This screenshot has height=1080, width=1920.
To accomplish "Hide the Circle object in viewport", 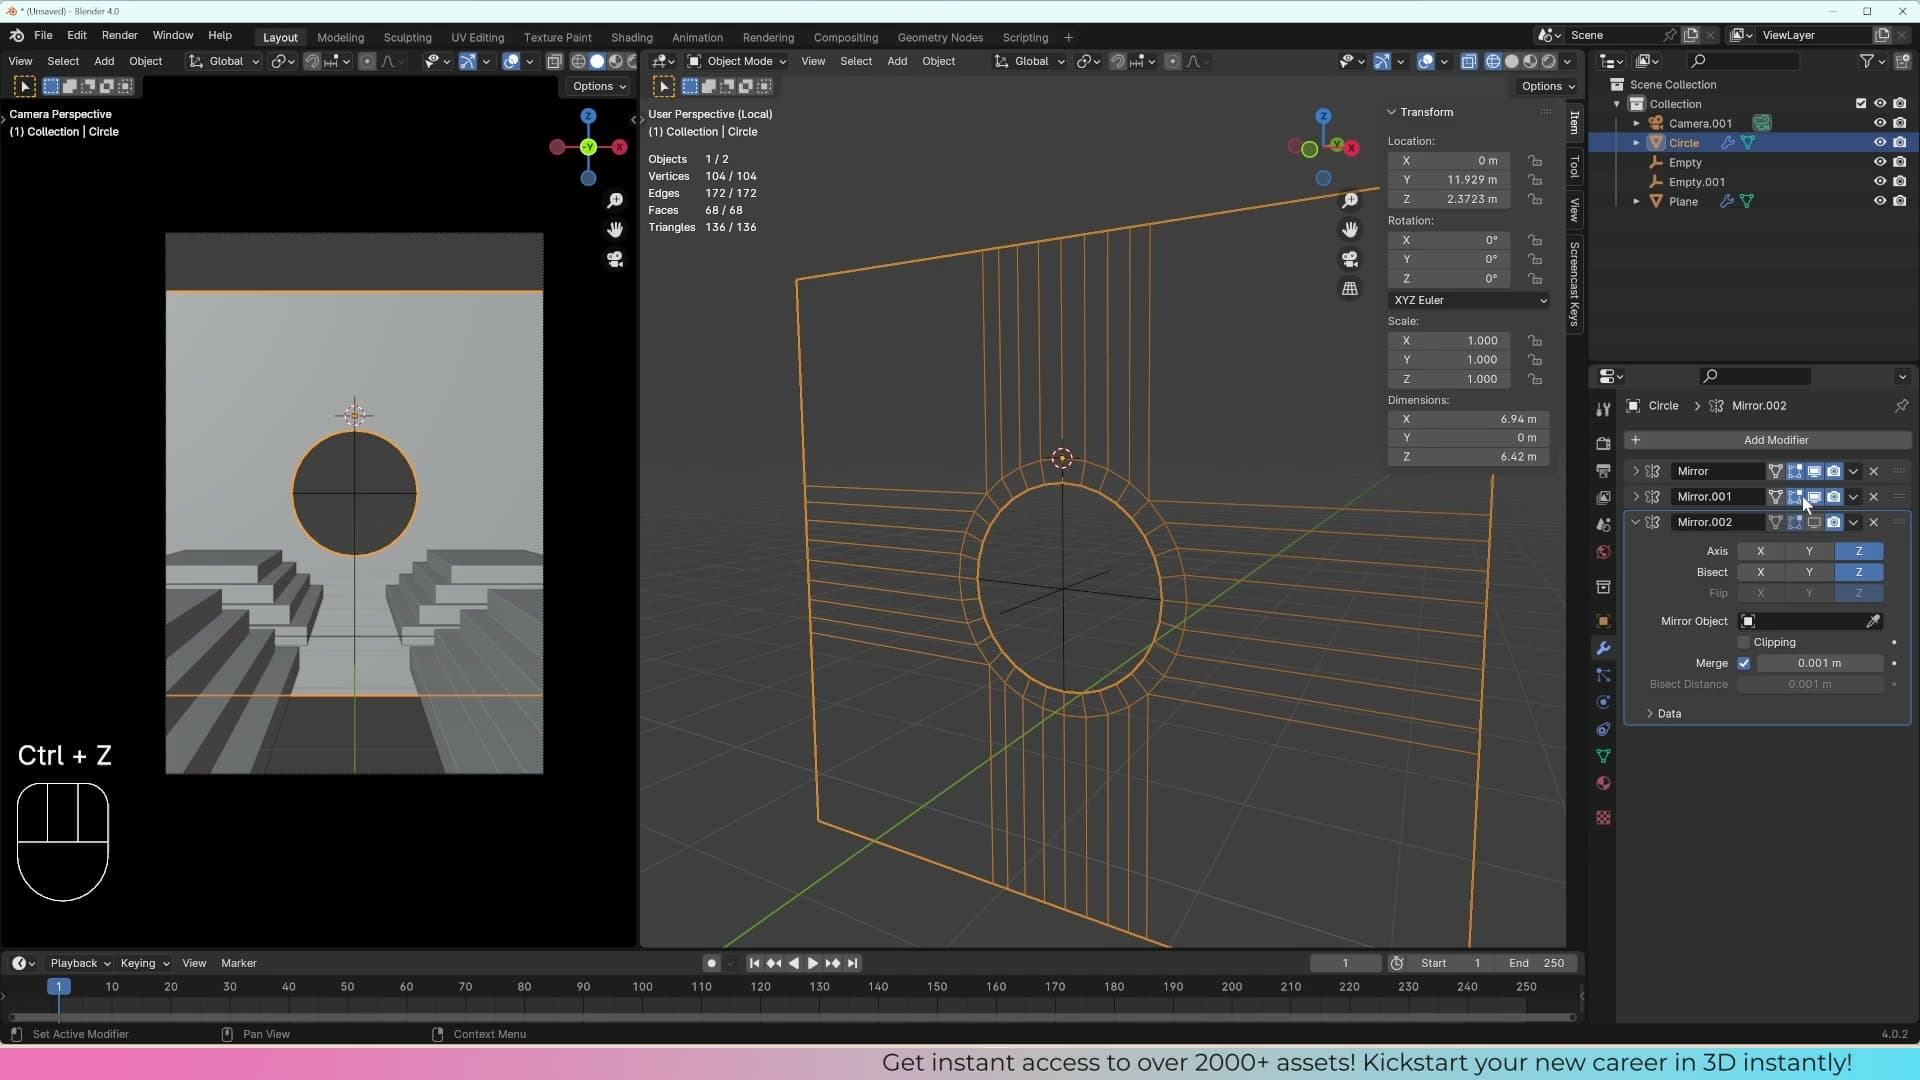I will click(x=1880, y=143).
